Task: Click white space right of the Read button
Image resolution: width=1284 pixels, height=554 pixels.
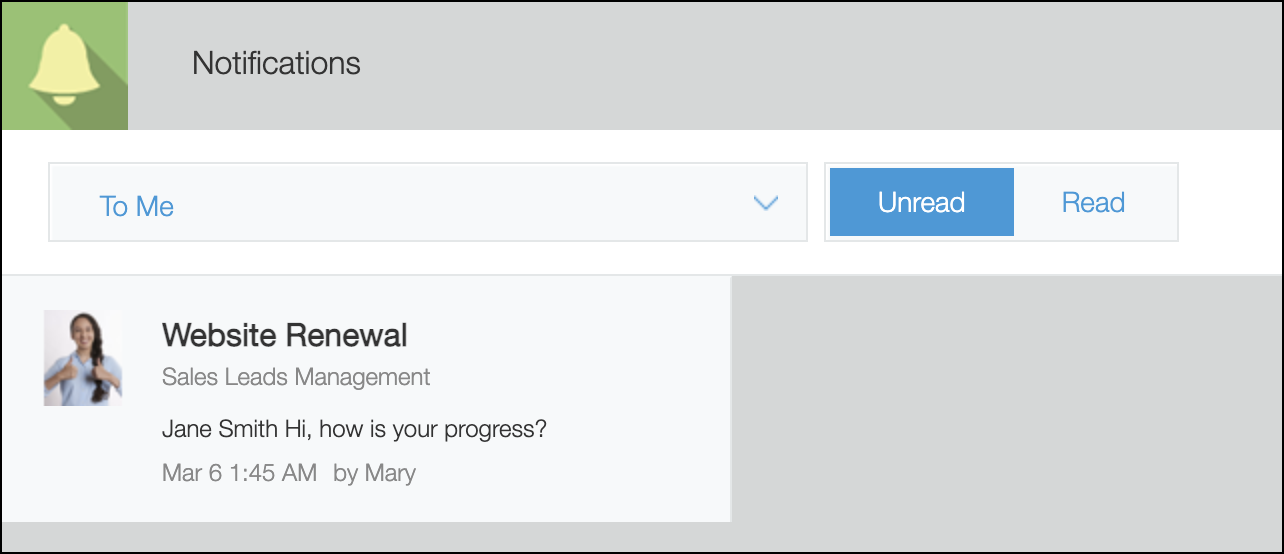Action: (1228, 203)
